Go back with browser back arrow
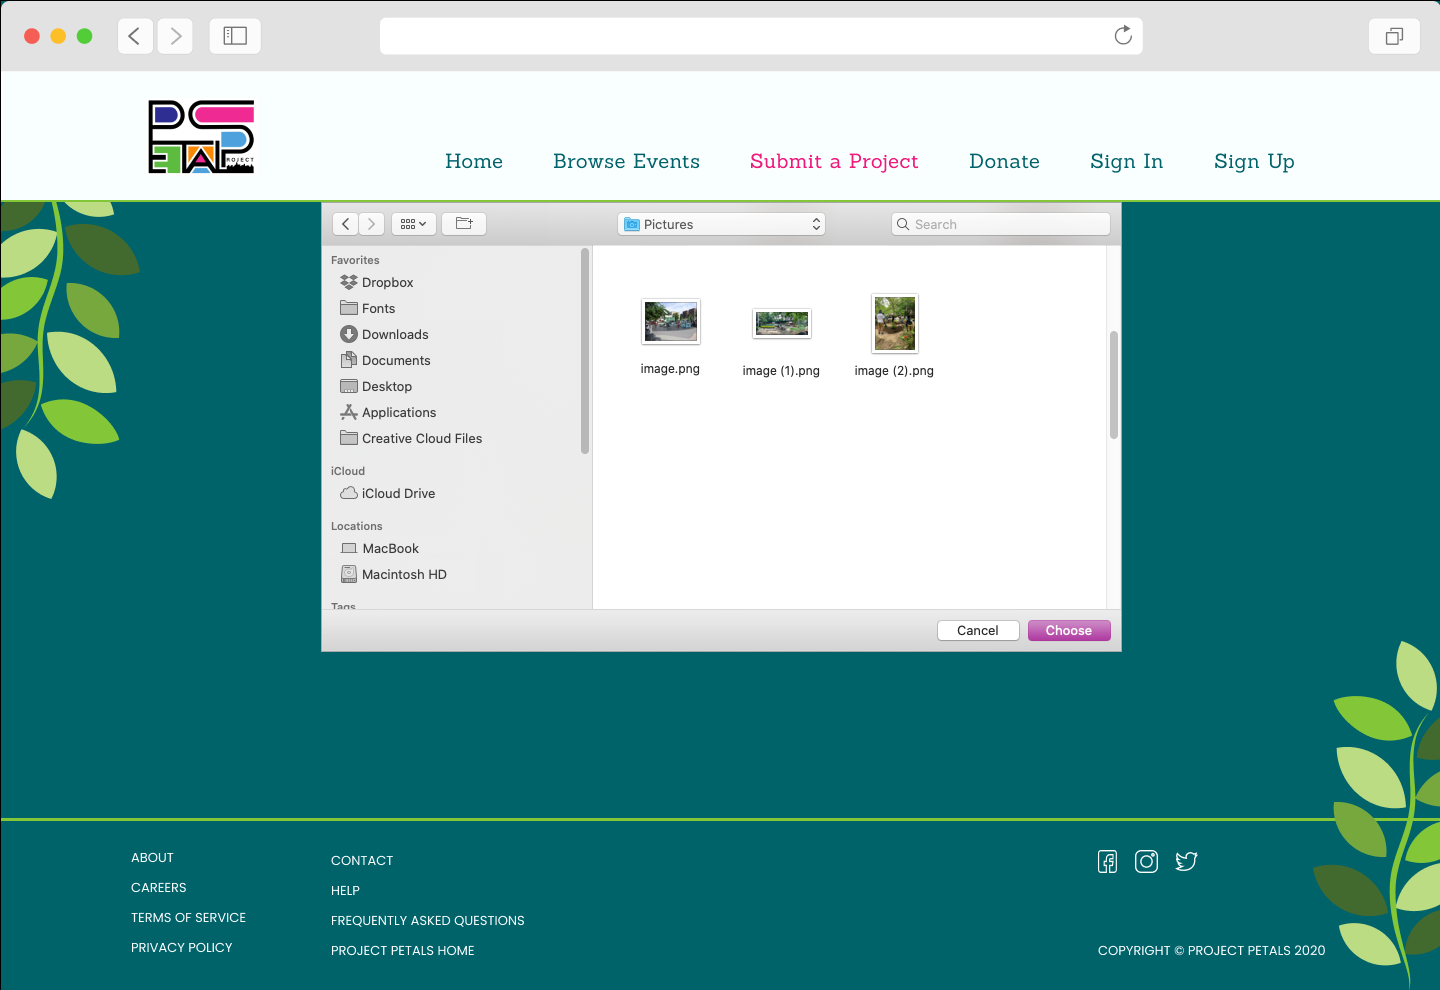The image size is (1440, 990). coord(135,36)
